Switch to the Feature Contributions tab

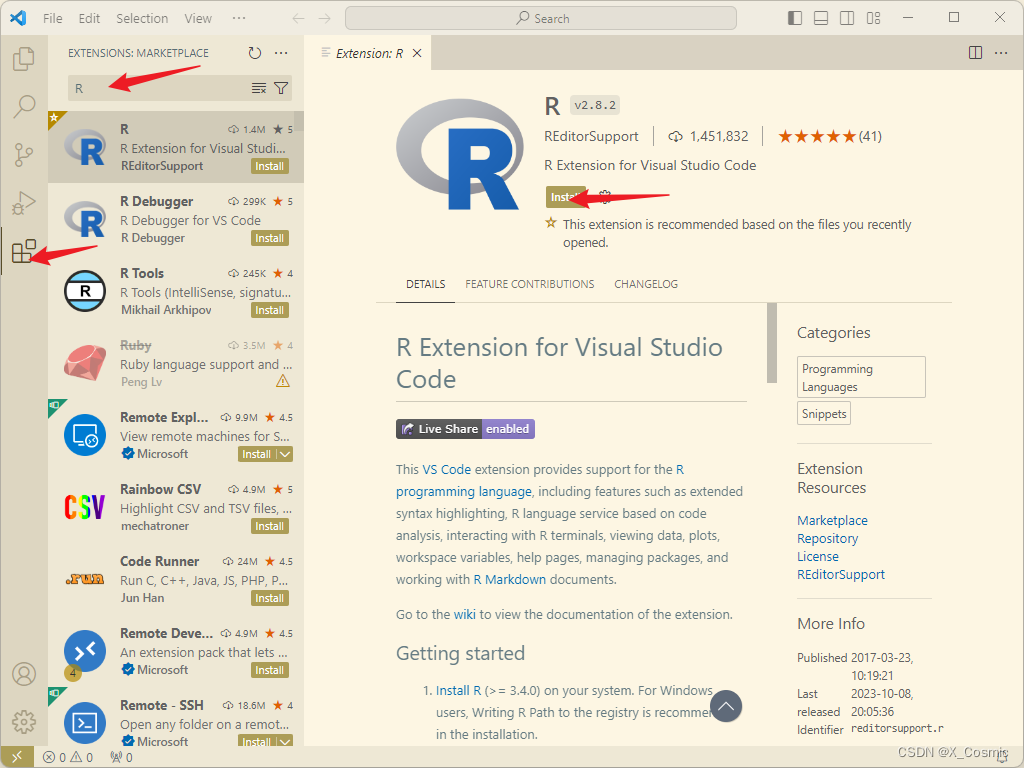(x=530, y=284)
